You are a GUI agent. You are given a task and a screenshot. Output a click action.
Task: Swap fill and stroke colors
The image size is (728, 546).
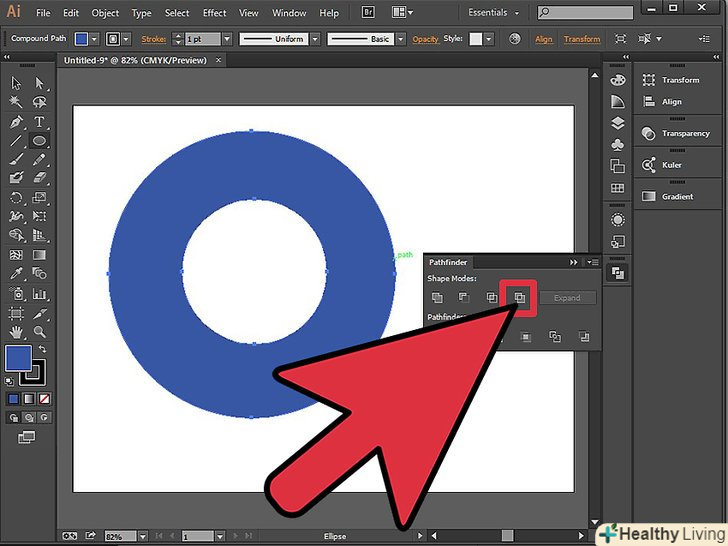pyautogui.click(x=42, y=348)
